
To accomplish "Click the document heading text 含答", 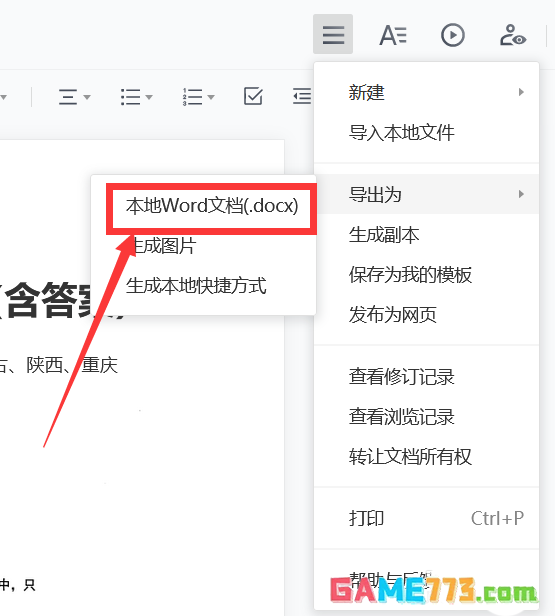I will coord(40,299).
